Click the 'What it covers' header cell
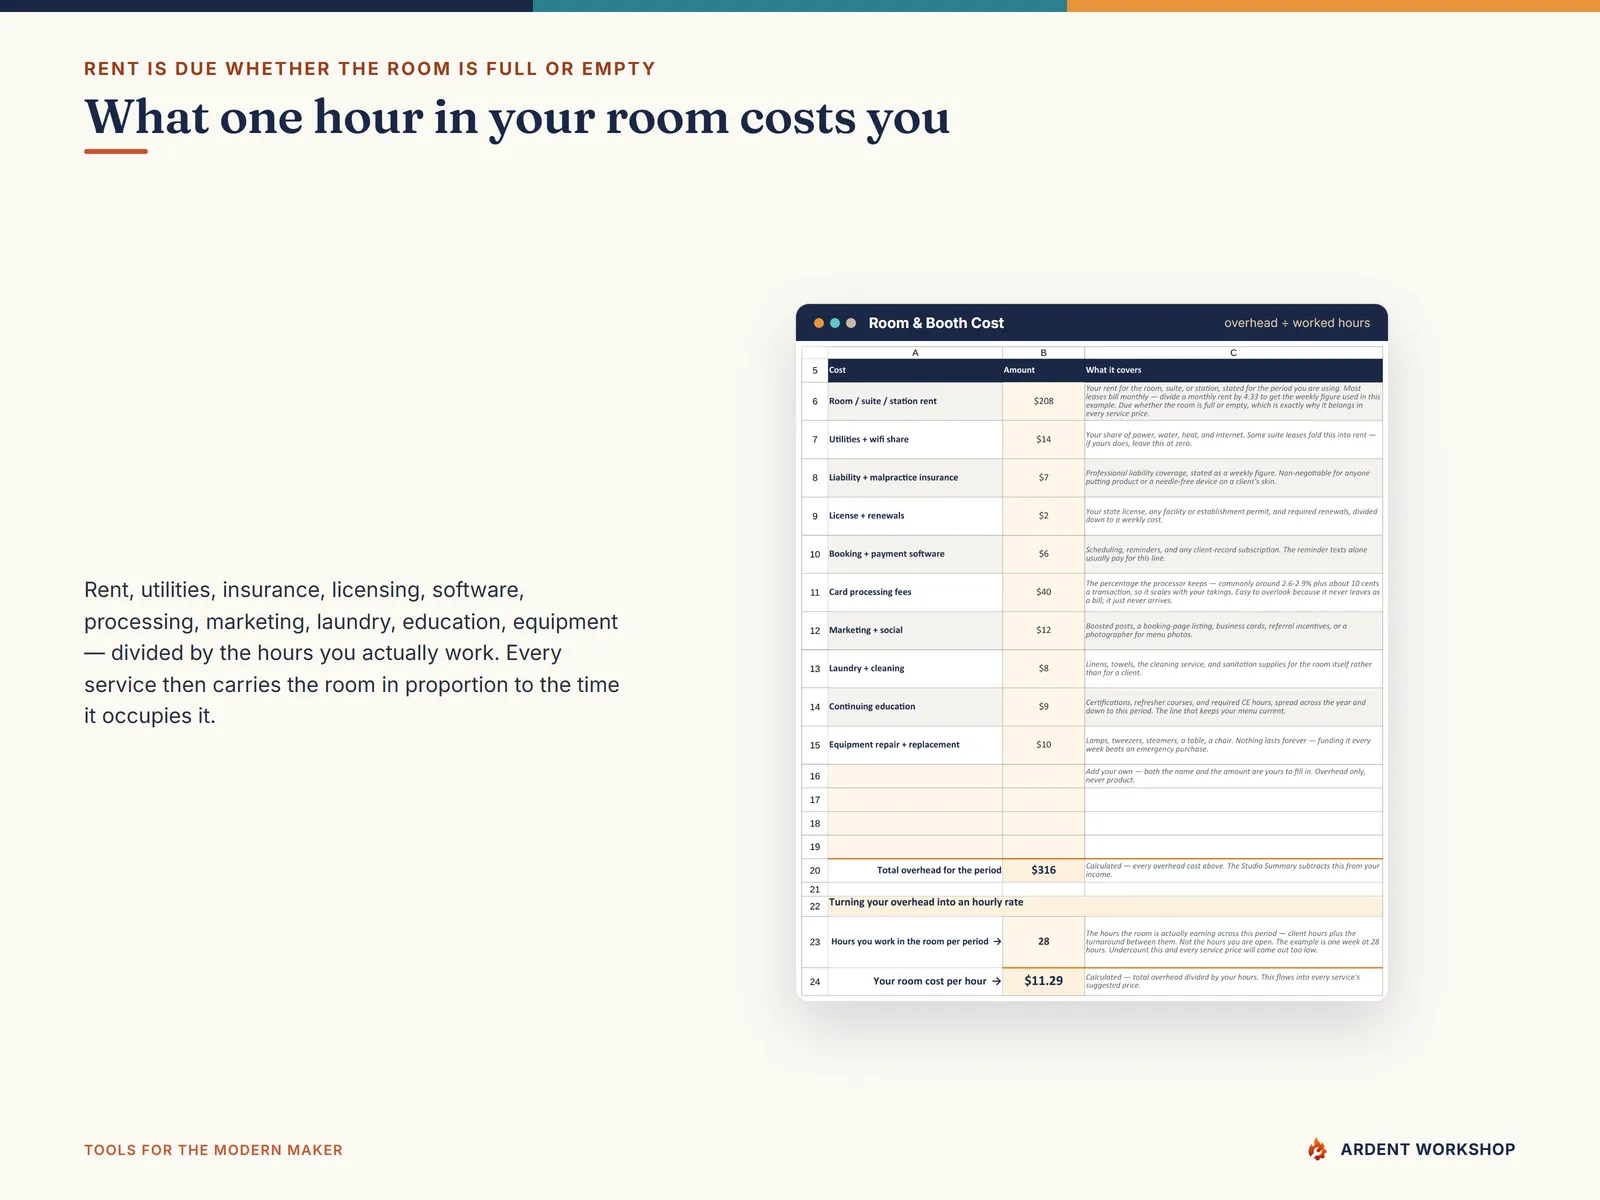Viewport: 1600px width, 1200px height. 1233,370
